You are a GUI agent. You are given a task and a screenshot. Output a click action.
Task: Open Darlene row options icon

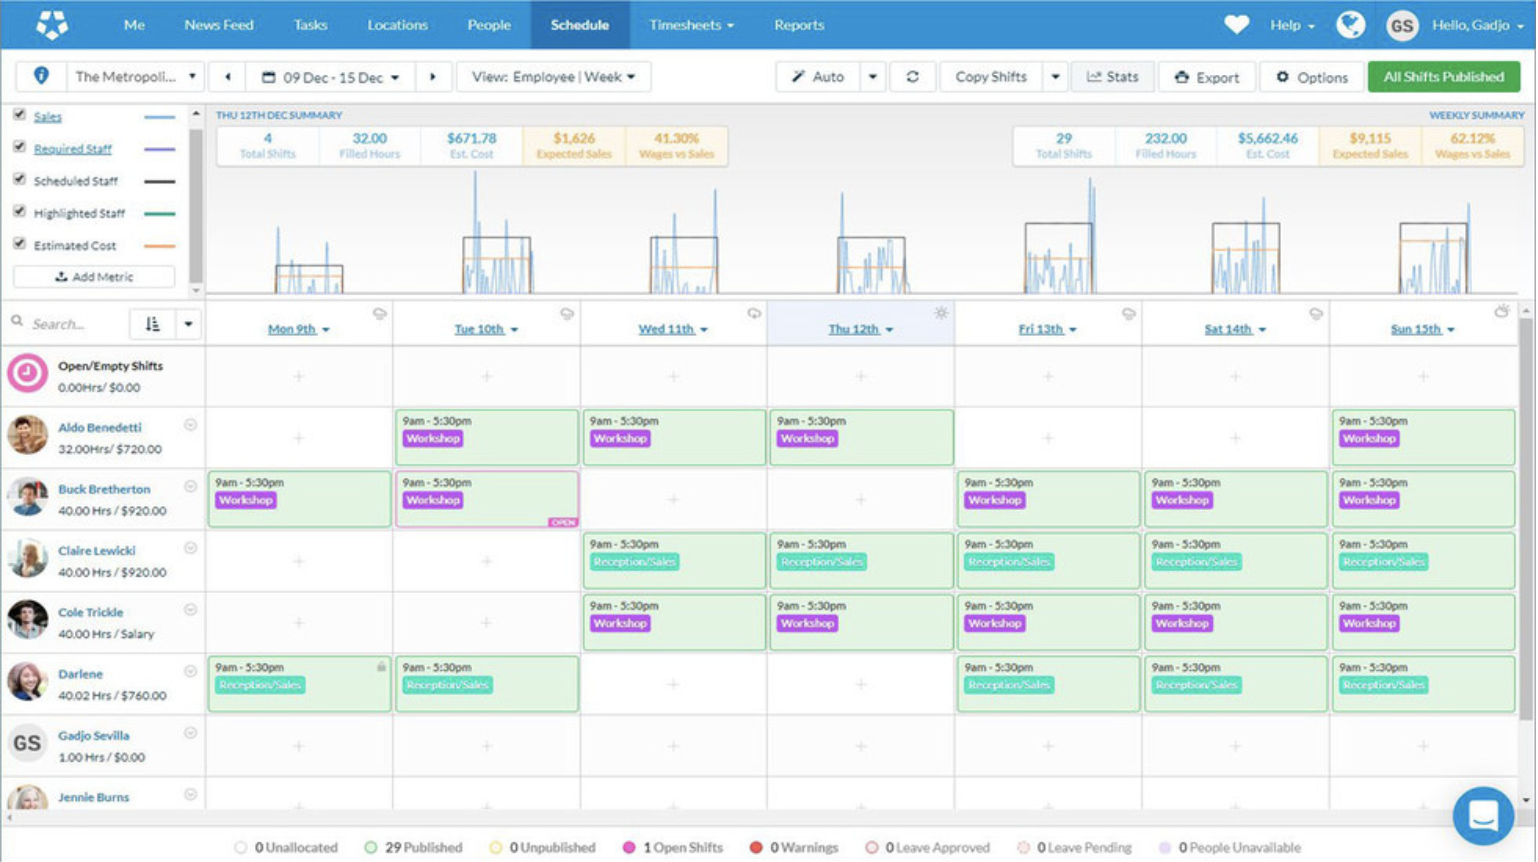click(190, 672)
